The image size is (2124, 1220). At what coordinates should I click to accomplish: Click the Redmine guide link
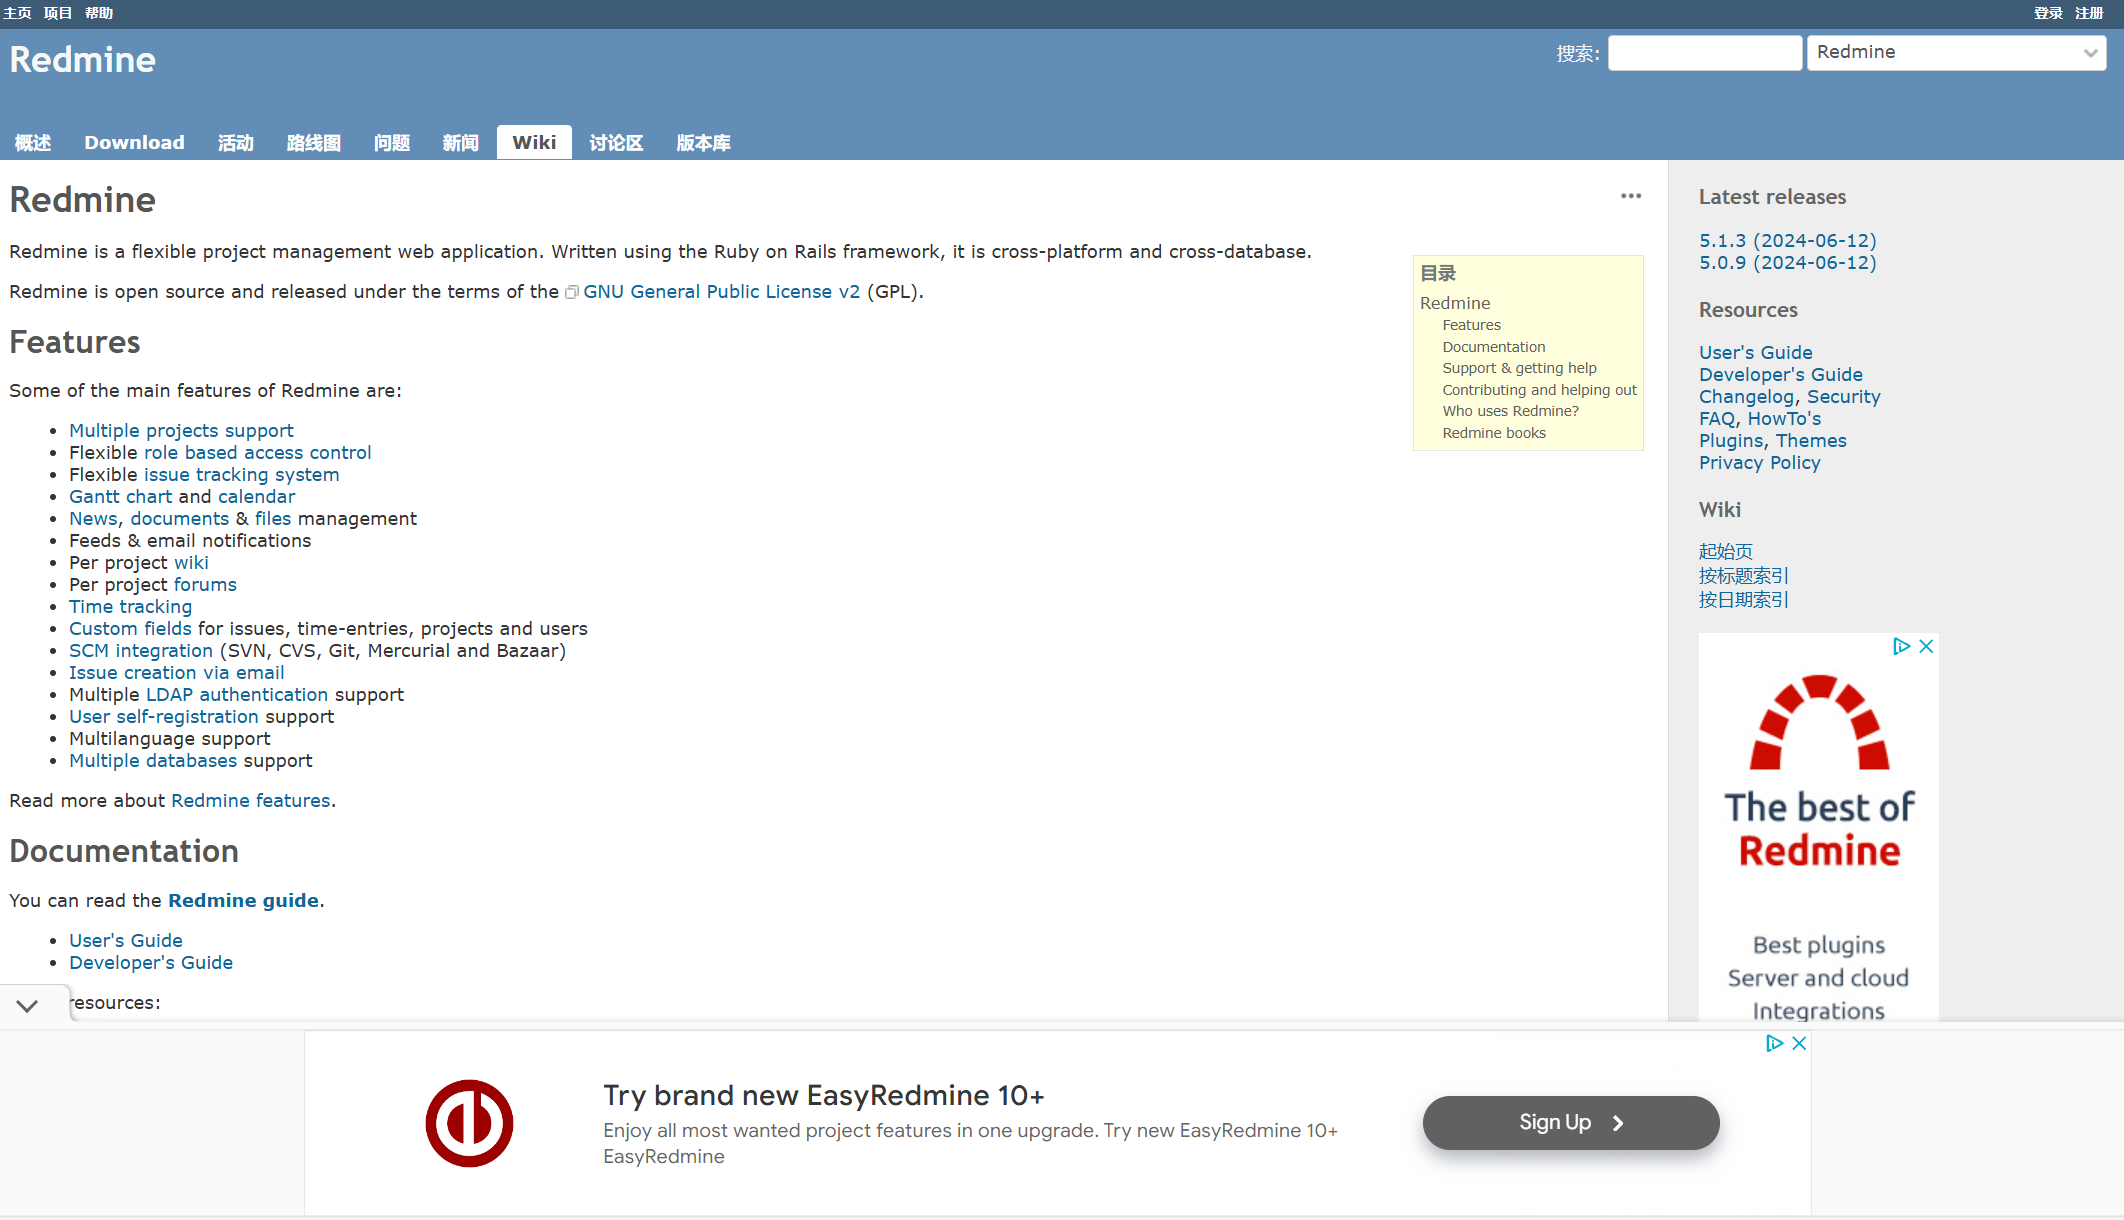tap(242, 900)
